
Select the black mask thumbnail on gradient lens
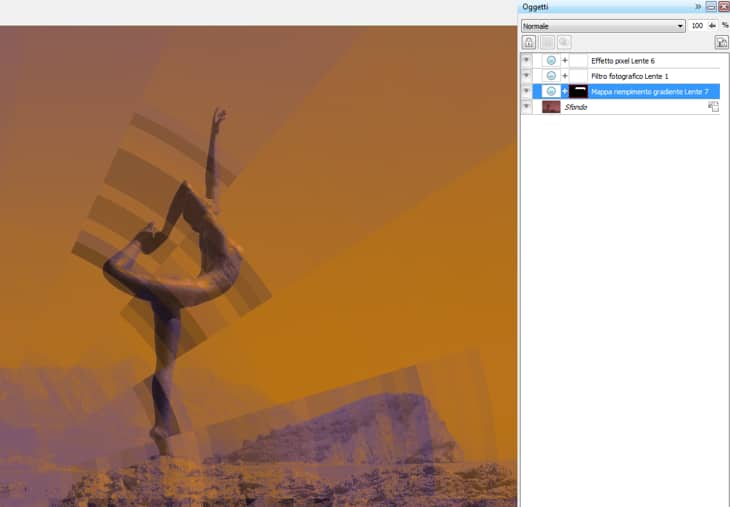coord(578,91)
